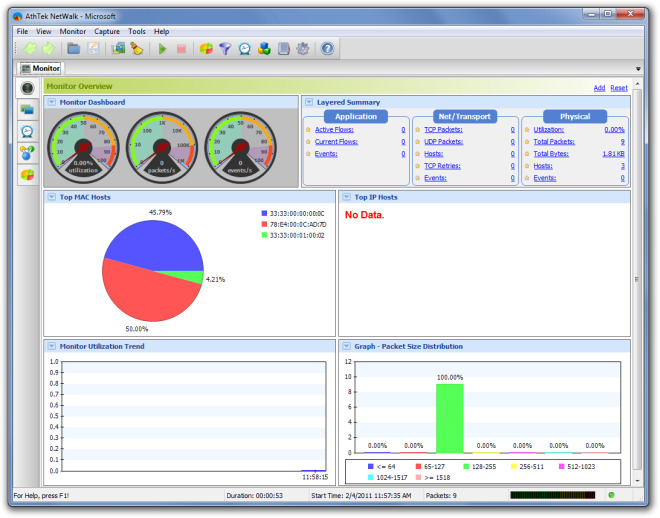Viewport: 660px width, 518px height.
Task: Open the Help menu
Action: 161,32
